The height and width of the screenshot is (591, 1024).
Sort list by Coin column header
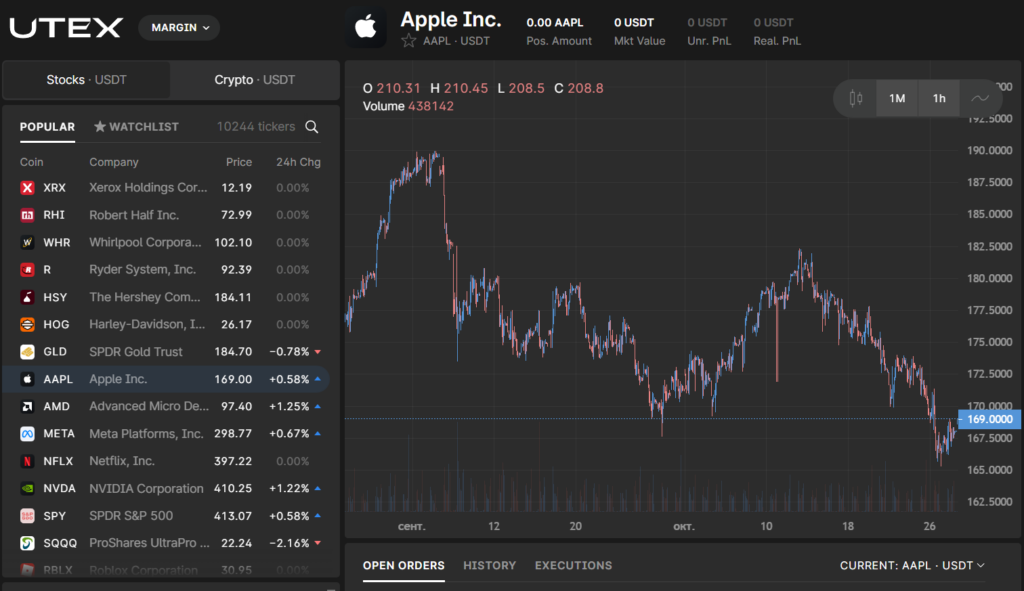(x=31, y=162)
